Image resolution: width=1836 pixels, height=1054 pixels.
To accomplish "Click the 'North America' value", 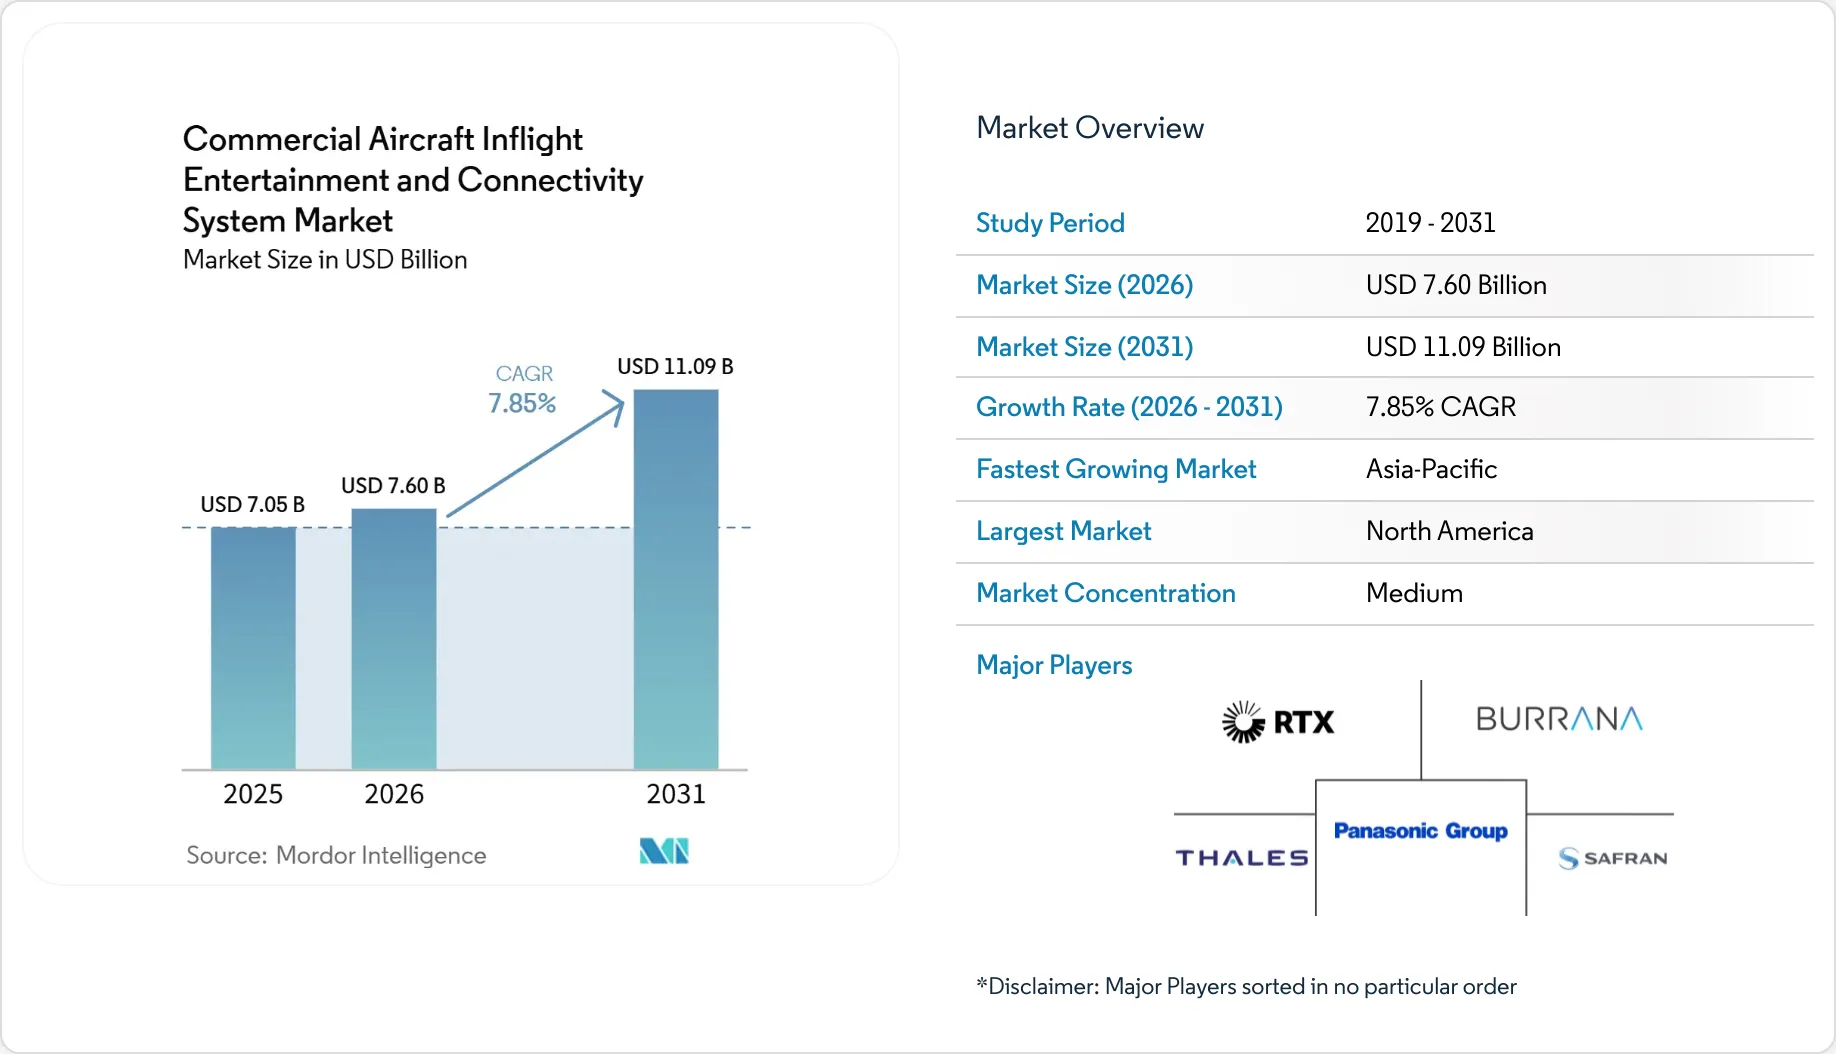I will click(x=1450, y=531).
